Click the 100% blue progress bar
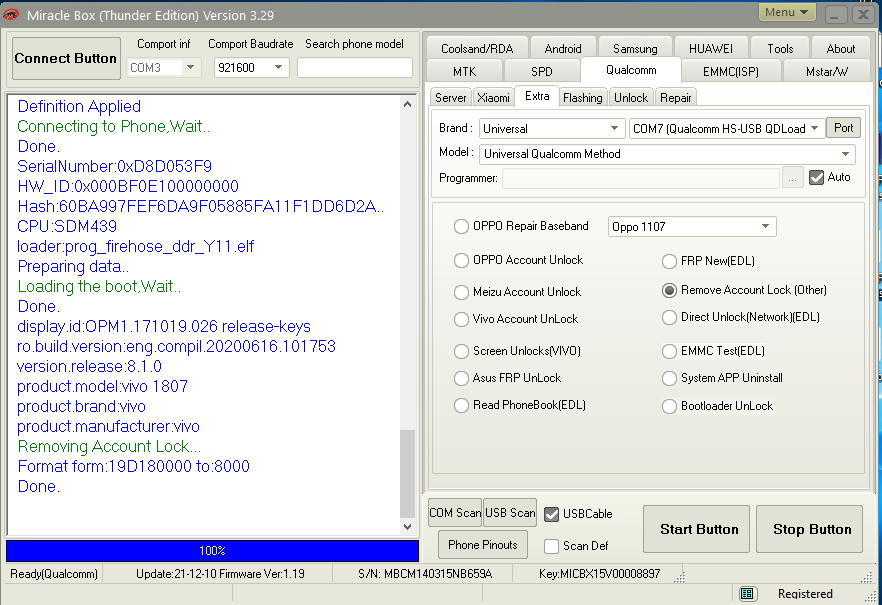Image resolution: width=882 pixels, height=605 pixels. tap(212, 551)
